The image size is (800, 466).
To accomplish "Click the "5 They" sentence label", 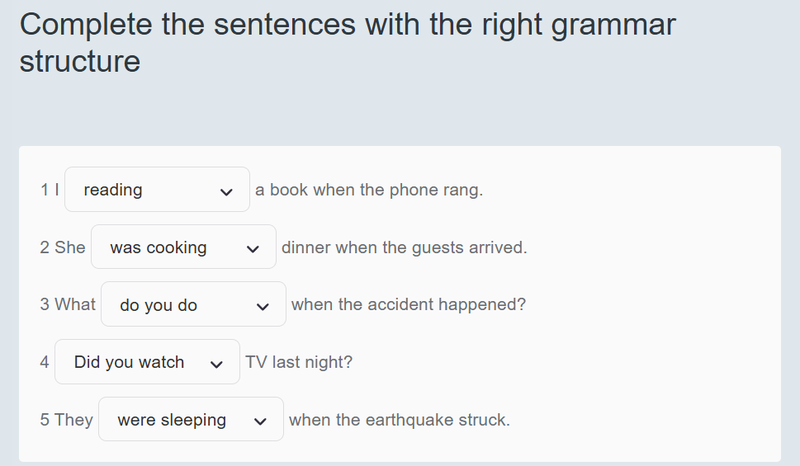I will click(67, 420).
